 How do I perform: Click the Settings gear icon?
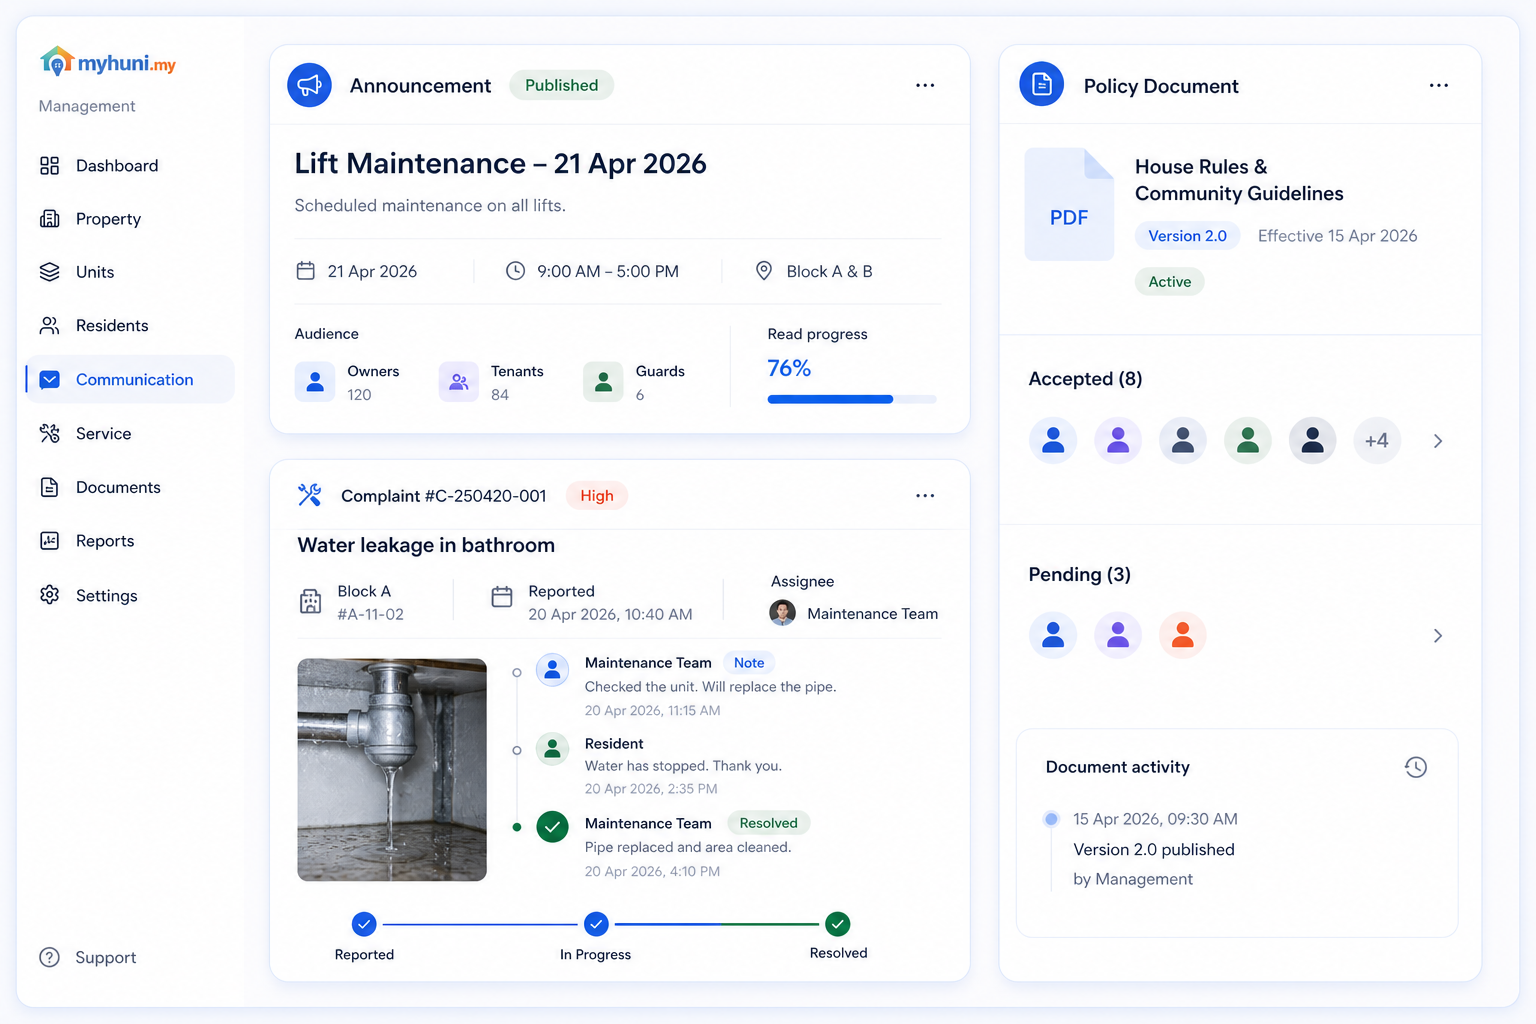click(x=49, y=595)
